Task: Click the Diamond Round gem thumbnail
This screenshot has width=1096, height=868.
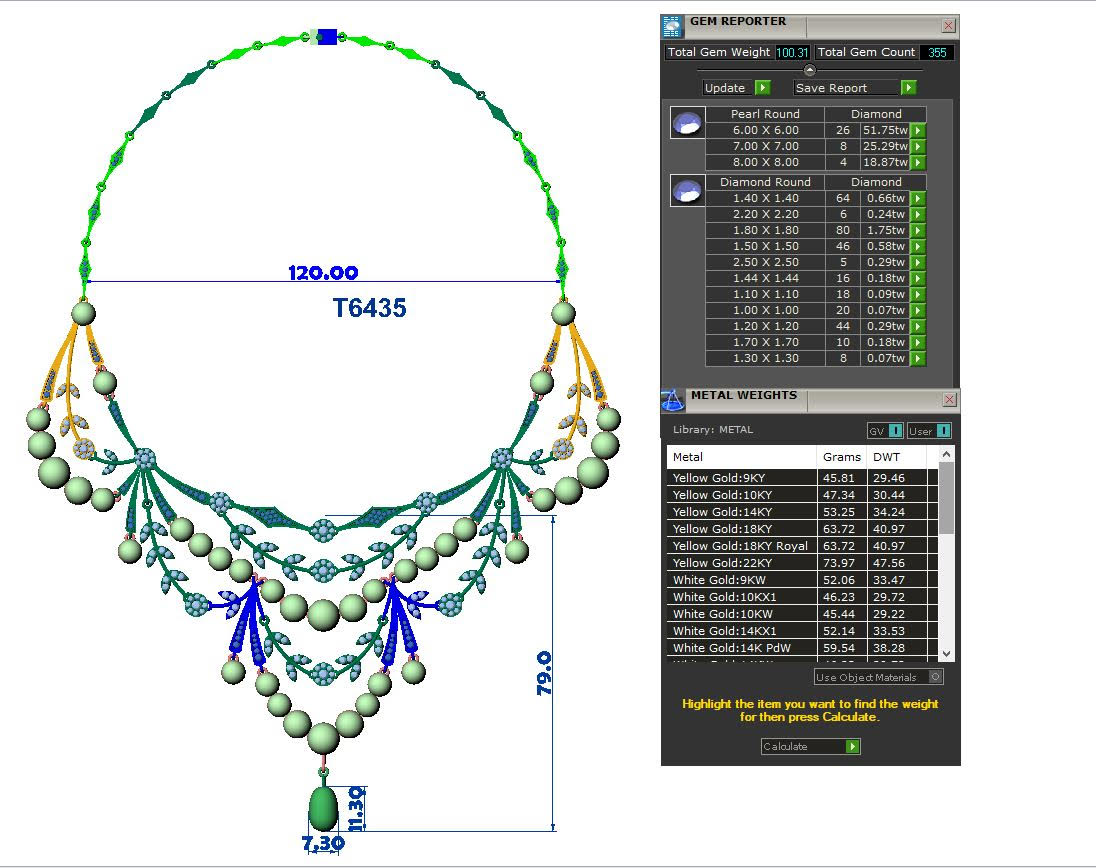Action: pyautogui.click(x=688, y=191)
